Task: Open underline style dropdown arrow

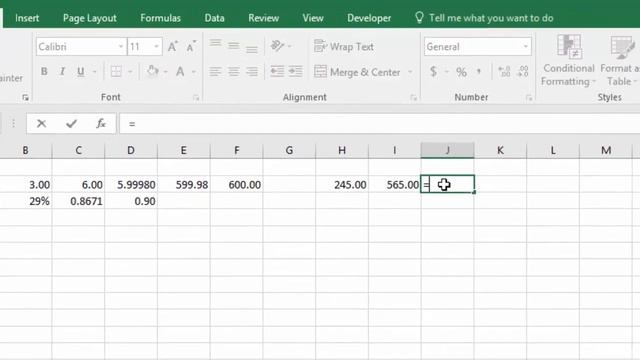Action: point(94,72)
